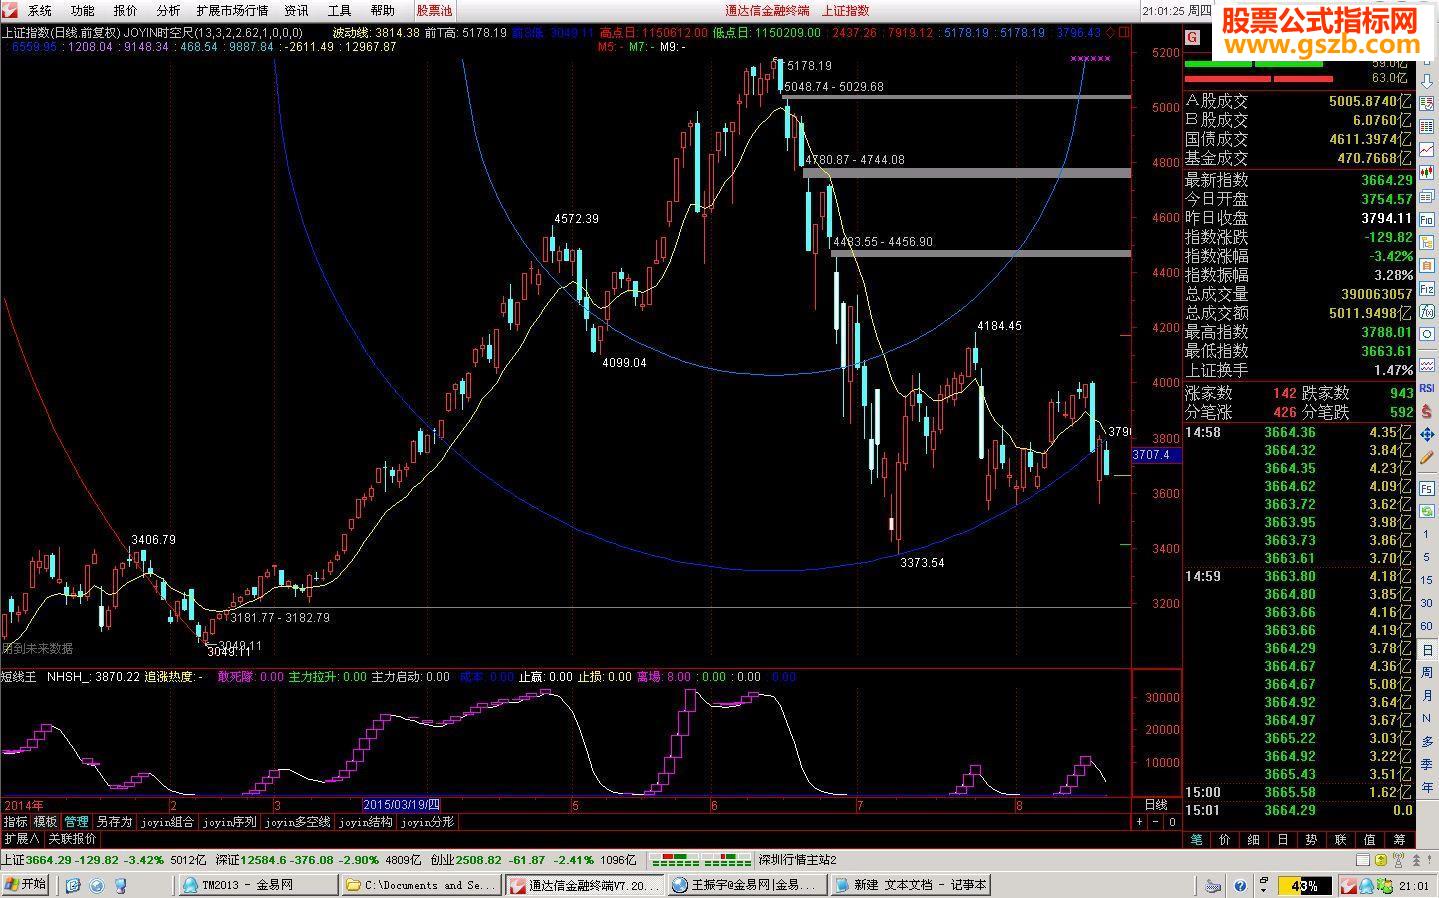The height and width of the screenshot is (898, 1439).
Task: Select the 价 tab below tick list
Action: pos(1225,840)
